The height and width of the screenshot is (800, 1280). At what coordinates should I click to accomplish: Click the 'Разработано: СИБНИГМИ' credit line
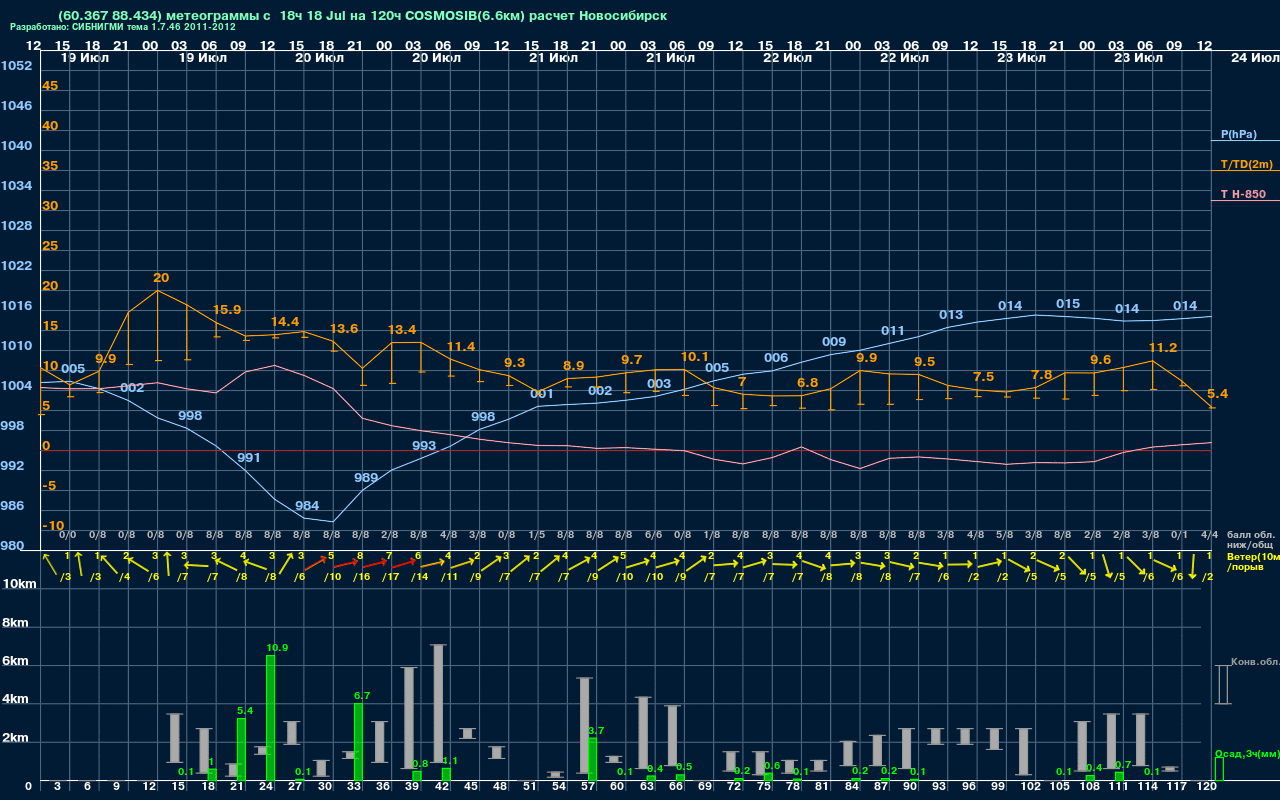tap(123, 27)
